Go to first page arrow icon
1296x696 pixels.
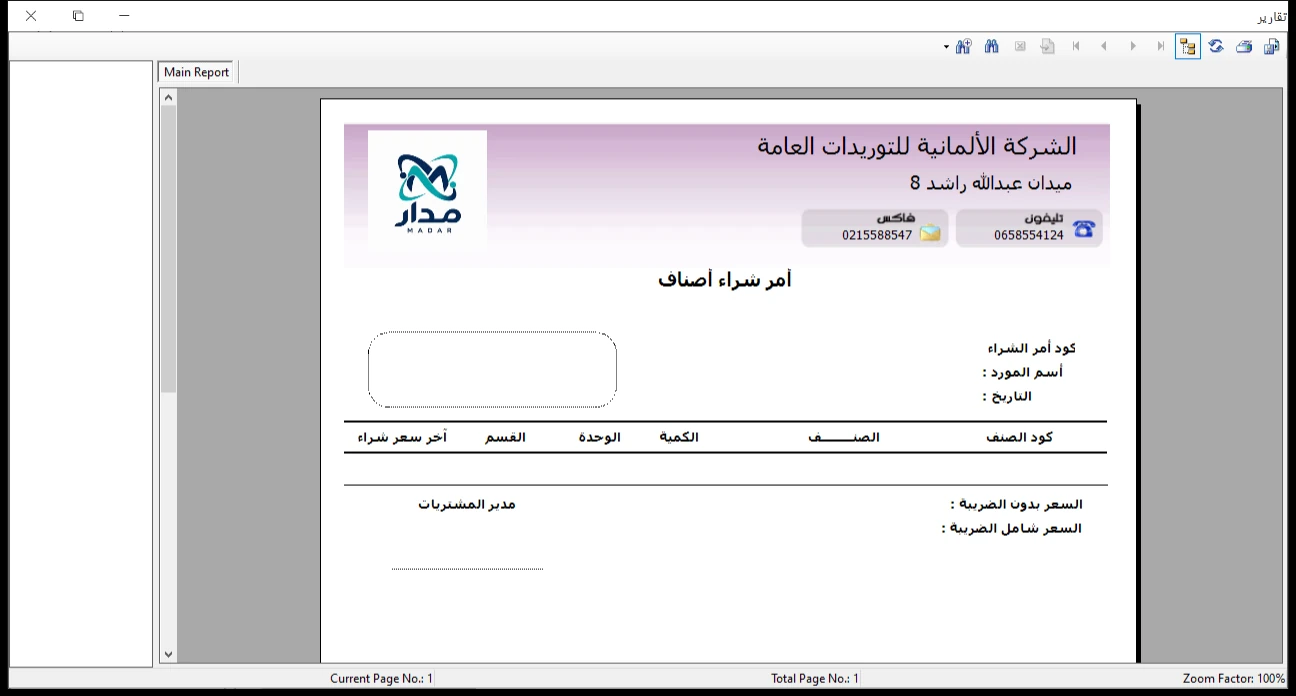pyautogui.click(x=1076, y=46)
